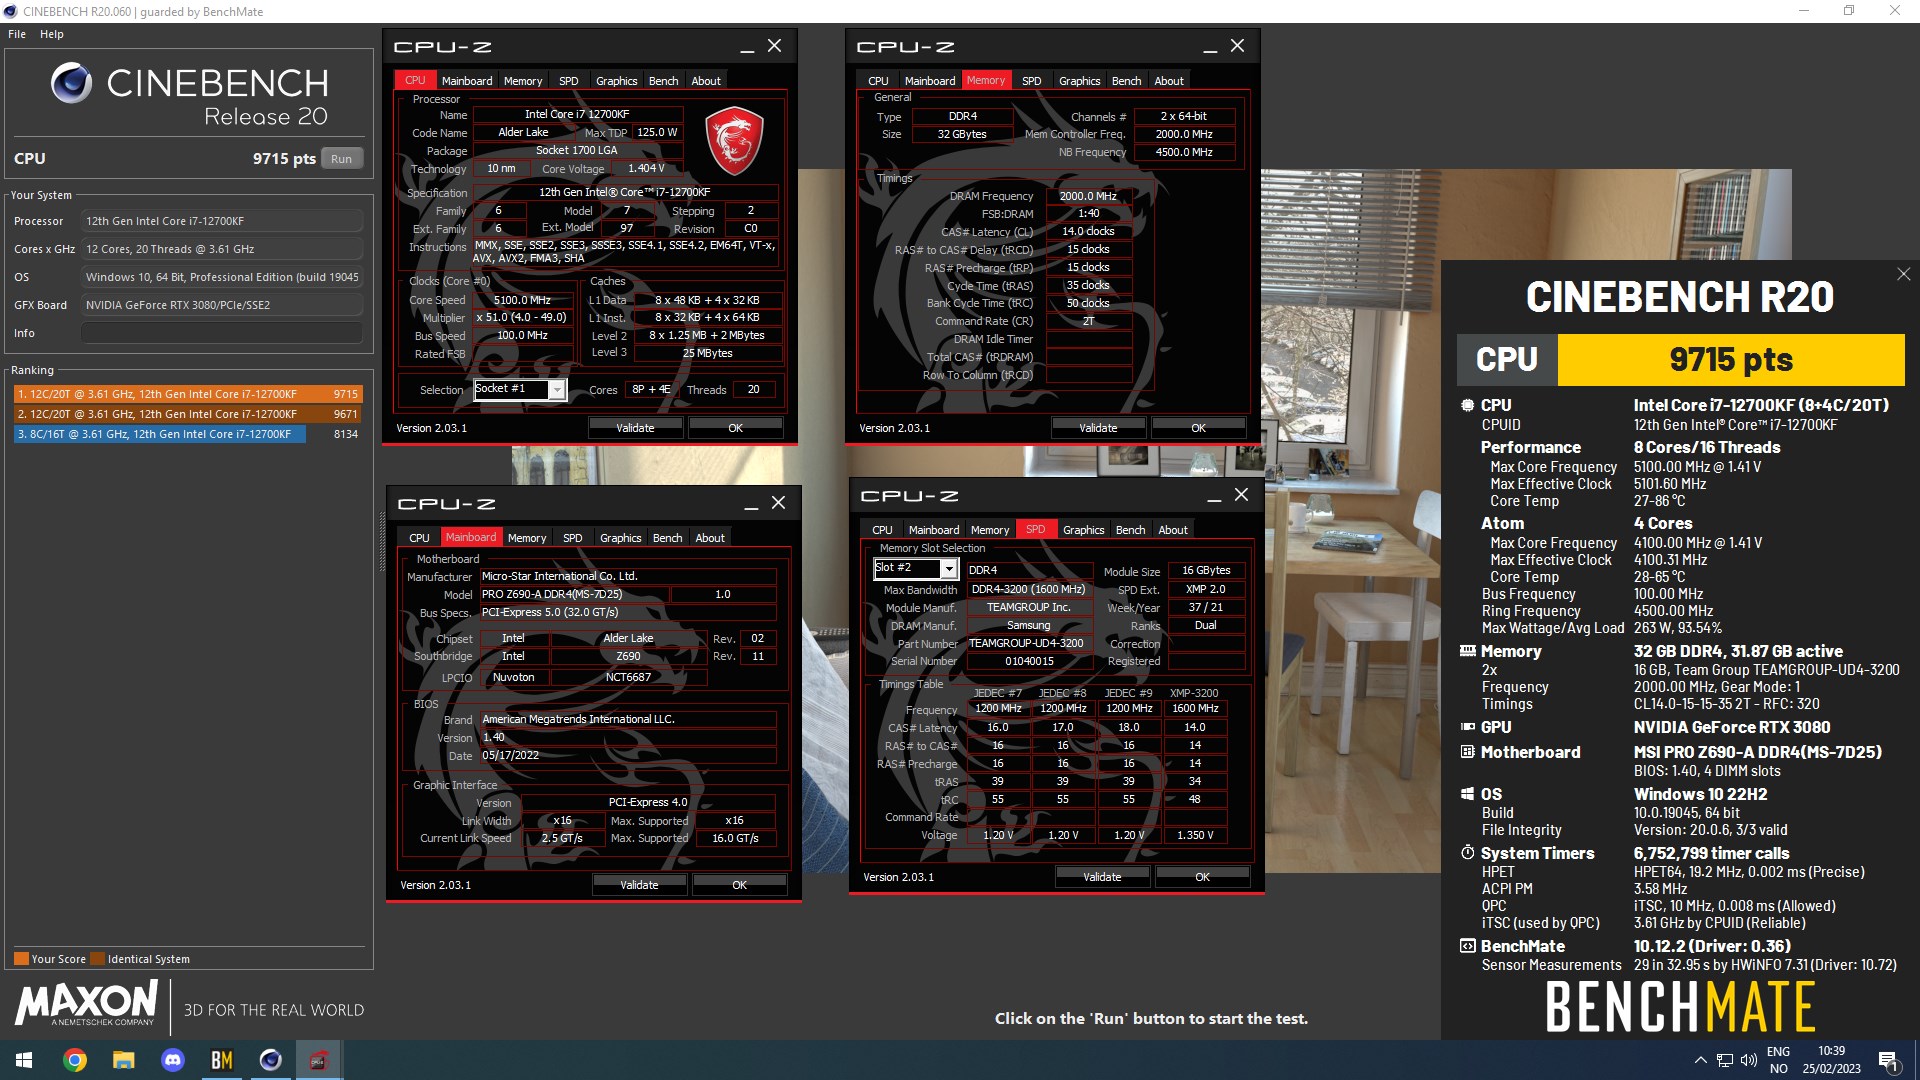Open SPD tab in the Memory CPU-Z window

(x=1031, y=81)
